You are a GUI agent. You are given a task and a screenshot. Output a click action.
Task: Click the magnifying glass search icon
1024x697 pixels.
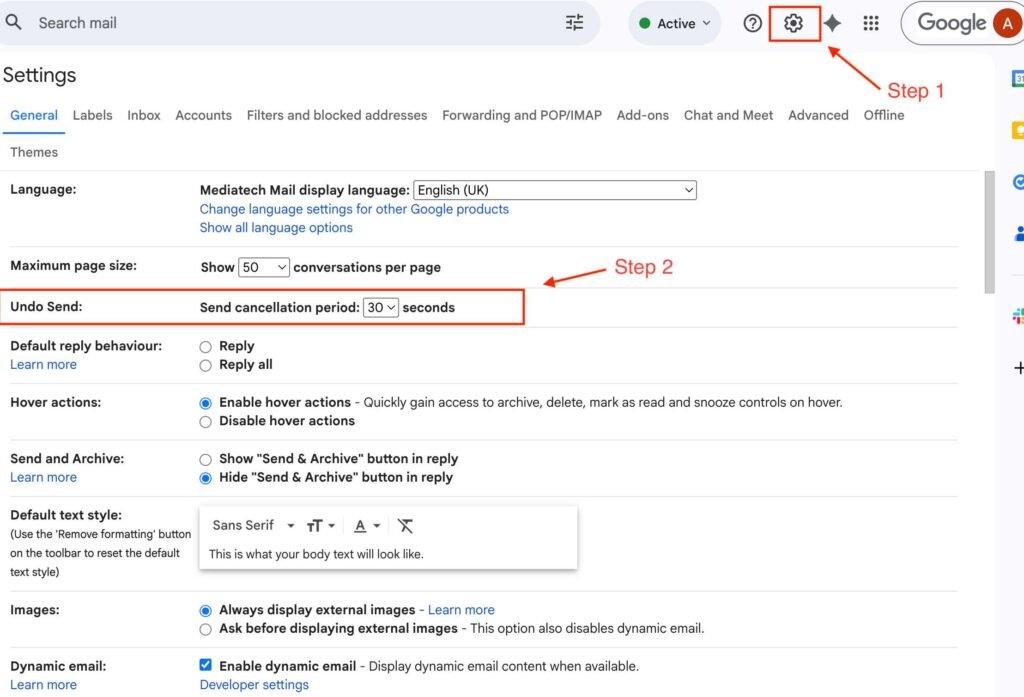[x=14, y=22]
